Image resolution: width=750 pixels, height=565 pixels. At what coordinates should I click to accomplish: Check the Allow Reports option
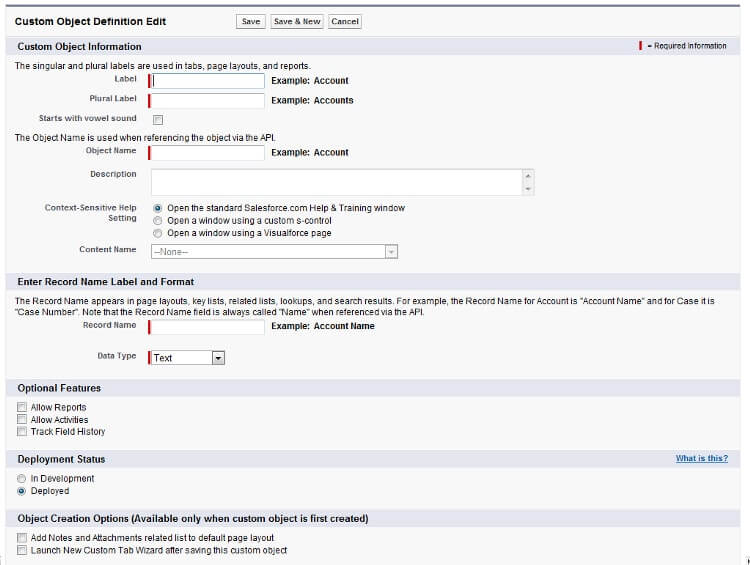[22, 408]
